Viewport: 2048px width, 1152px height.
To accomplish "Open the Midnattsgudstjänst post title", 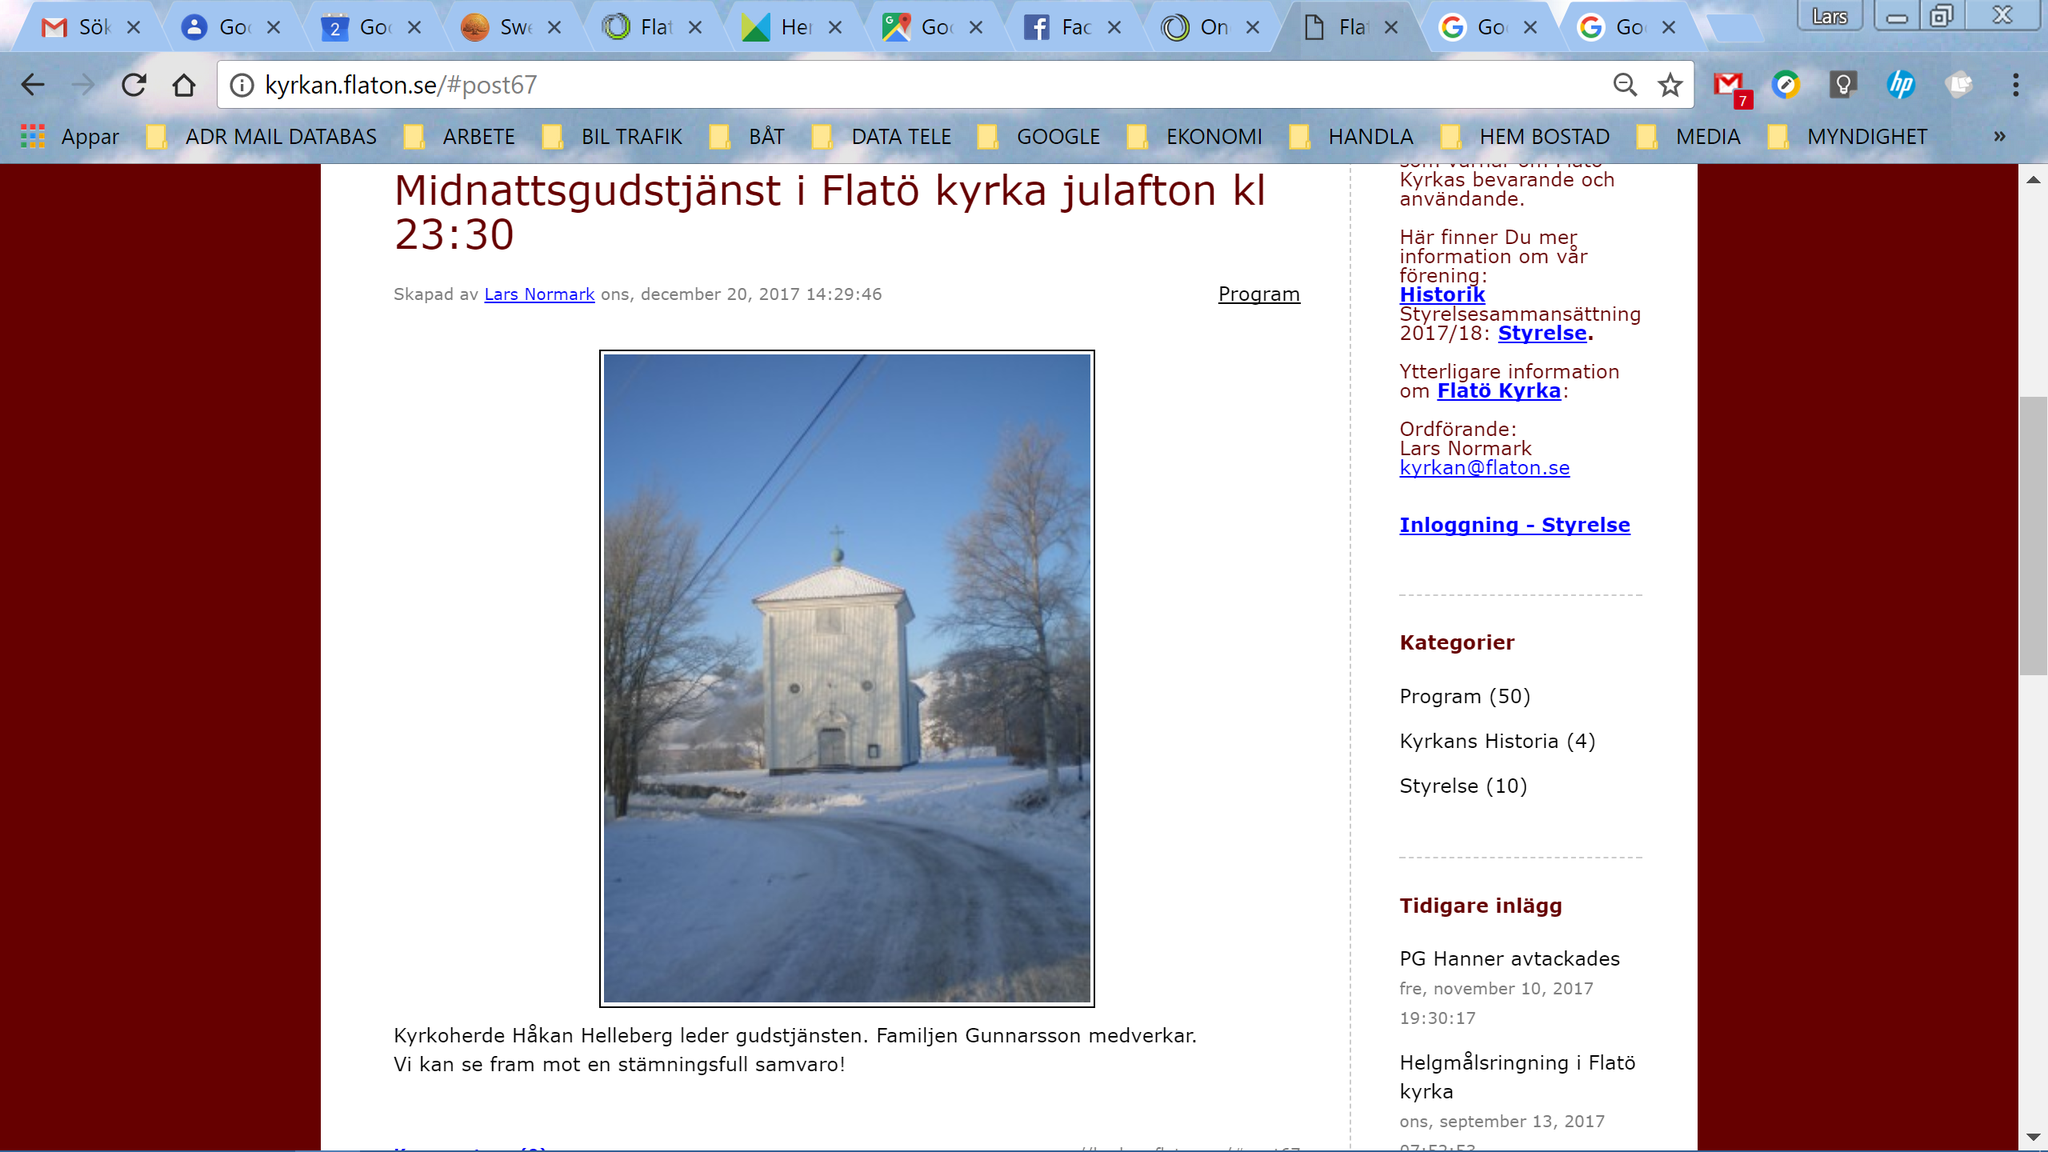I will (830, 212).
